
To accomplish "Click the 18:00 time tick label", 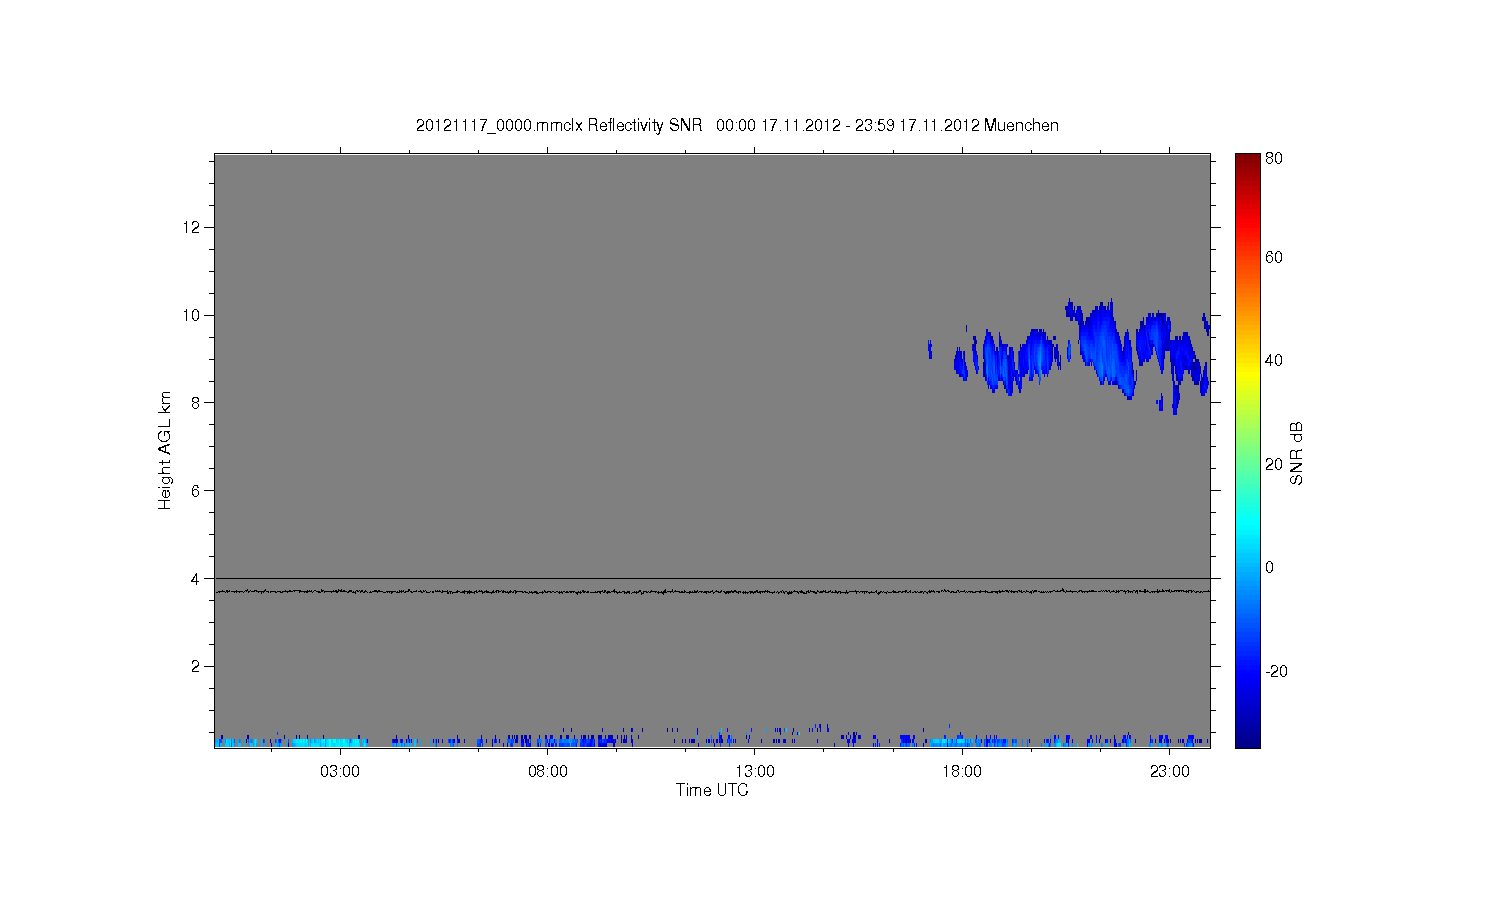I will click(962, 772).
